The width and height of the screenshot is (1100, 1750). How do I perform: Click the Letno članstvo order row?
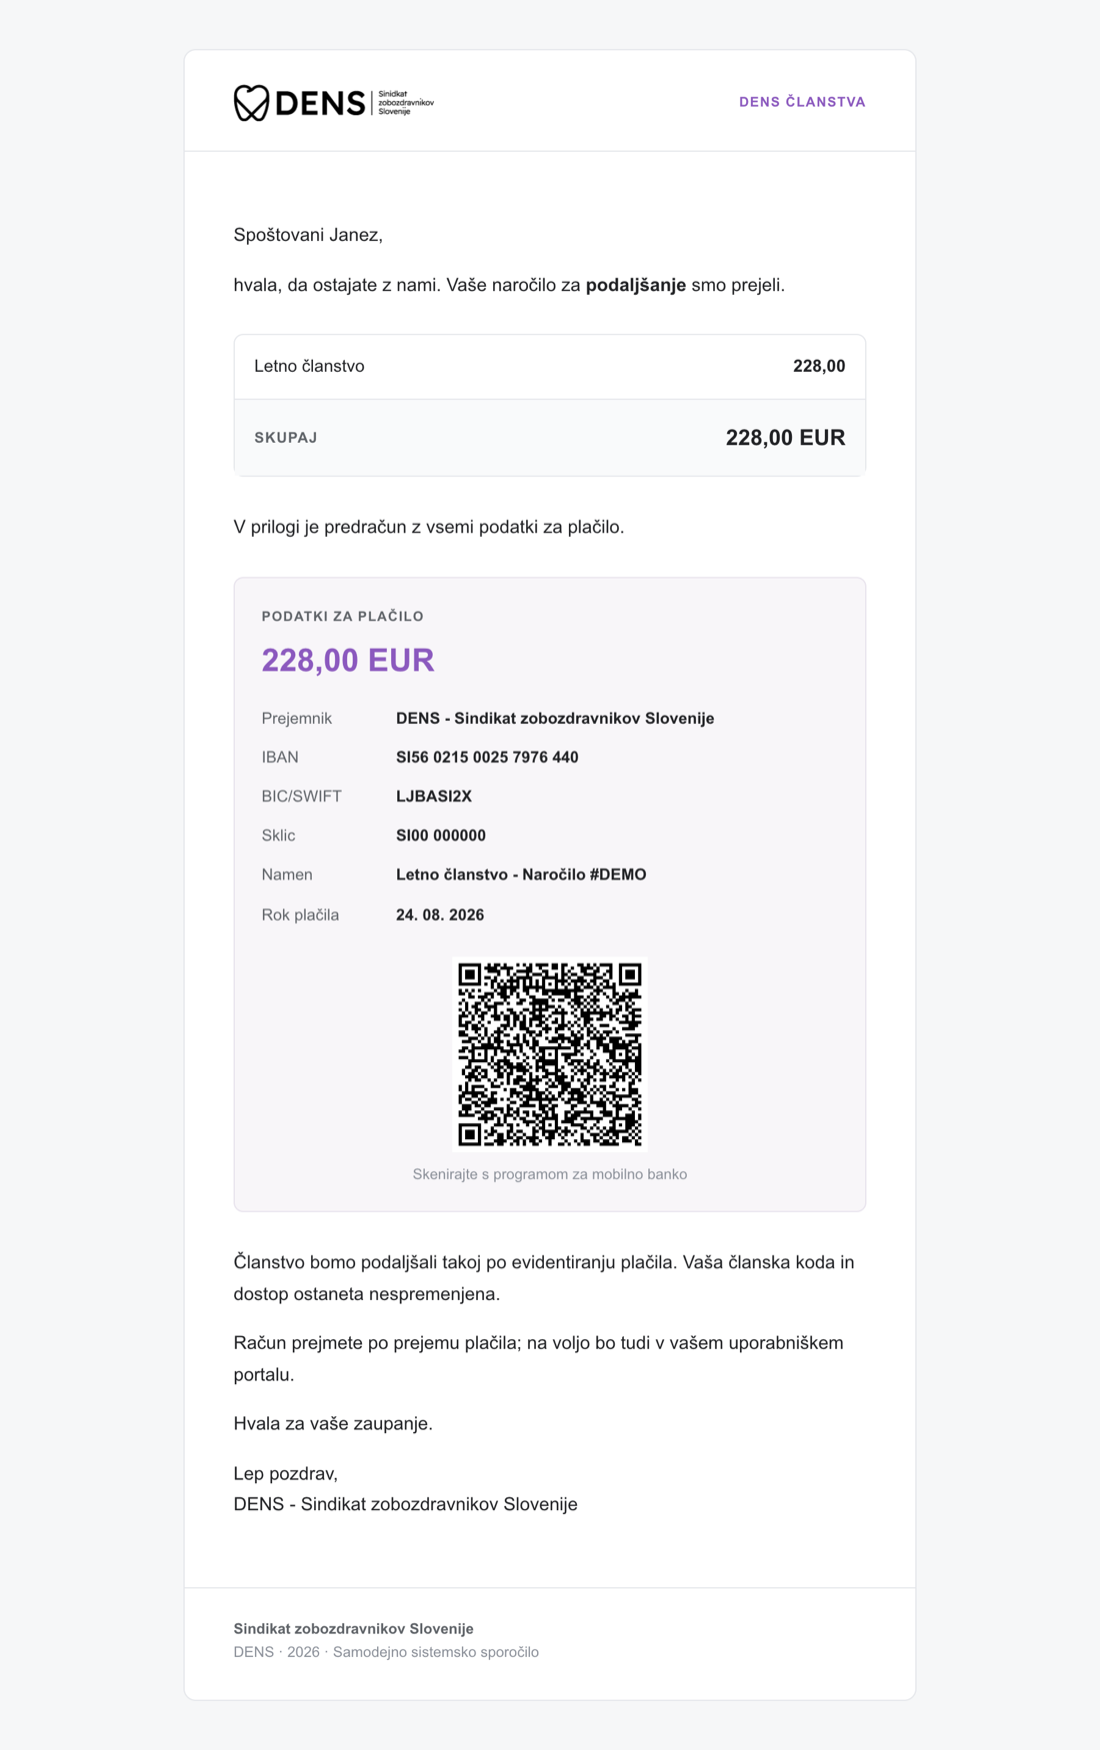[550, 367]
